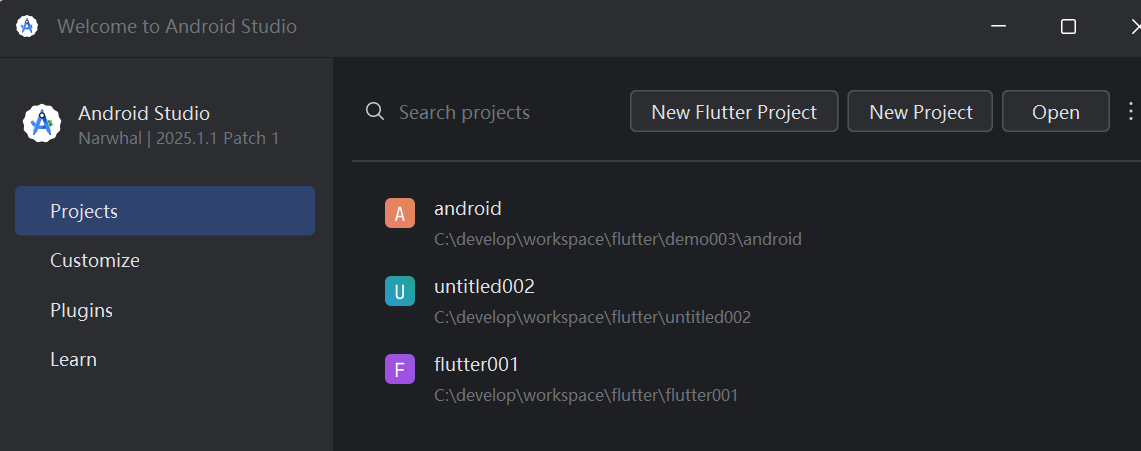Click the purple 'F' flutter001 project icon
This screenshot has width=1141, height=451.
(x=399, y=369)
